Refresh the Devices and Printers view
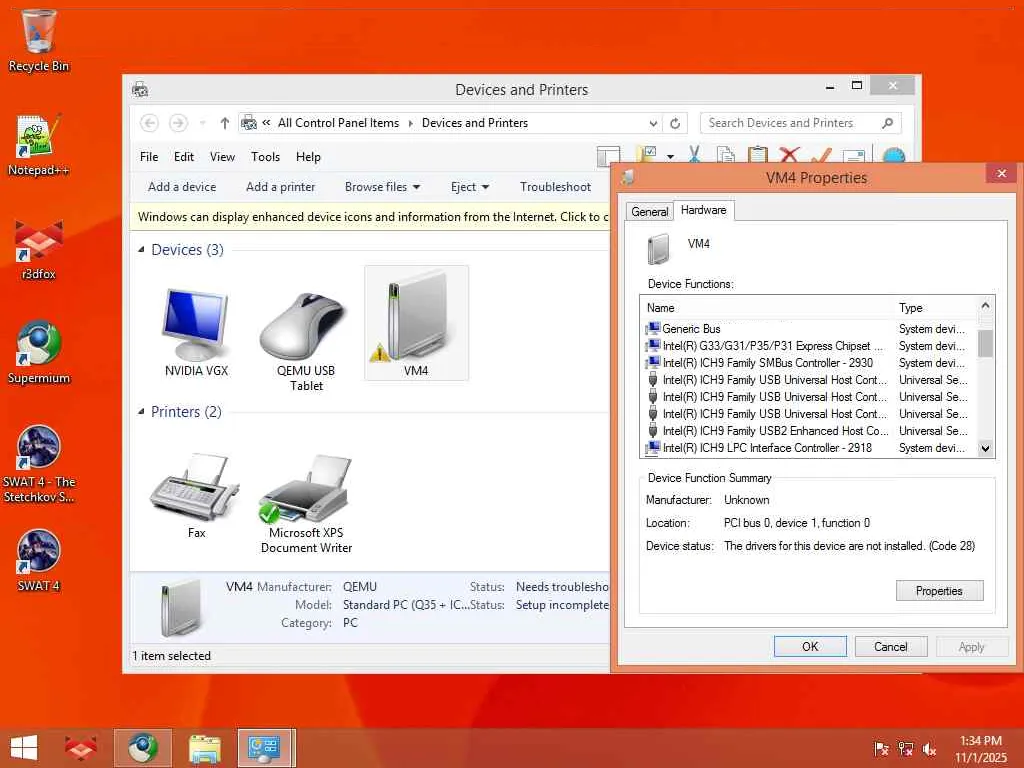 tap(675, 123)
